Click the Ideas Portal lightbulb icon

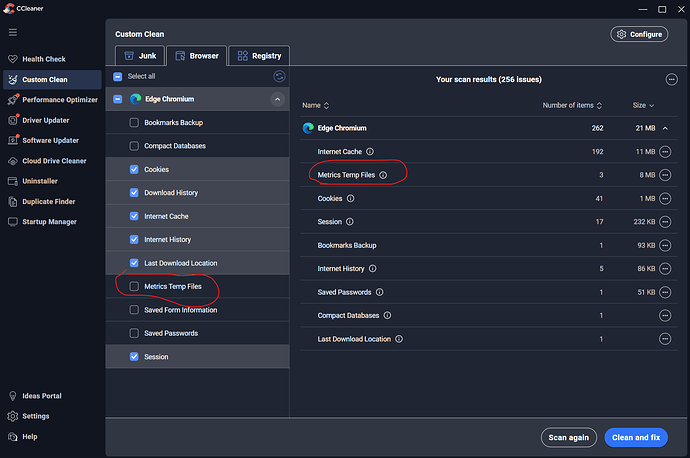point(13,396)
